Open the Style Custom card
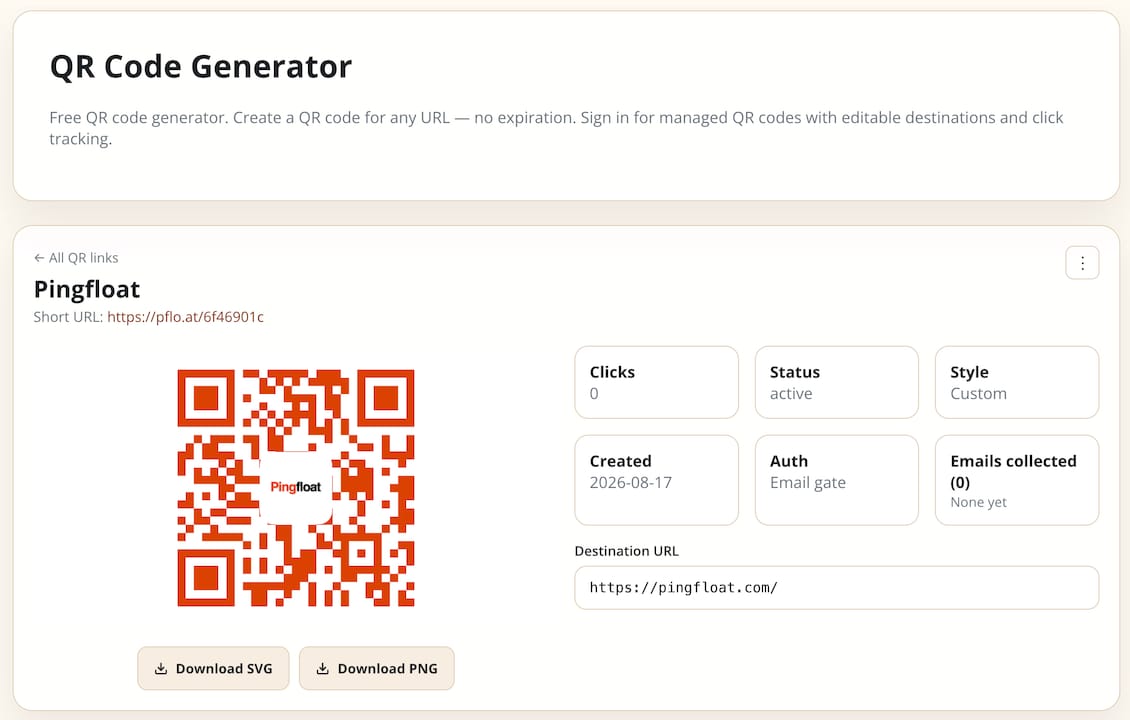 point(1017,382)
